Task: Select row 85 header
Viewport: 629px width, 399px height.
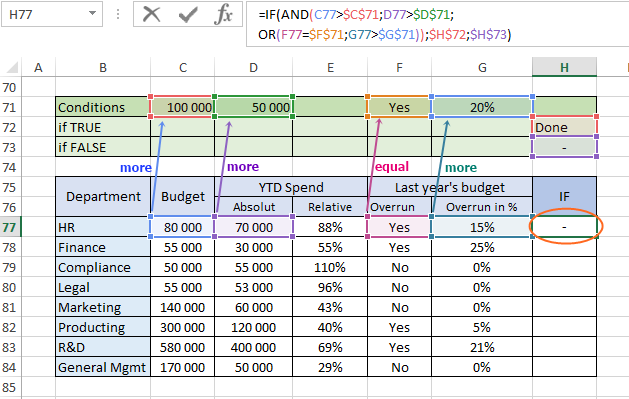Action: click(10, 387)
